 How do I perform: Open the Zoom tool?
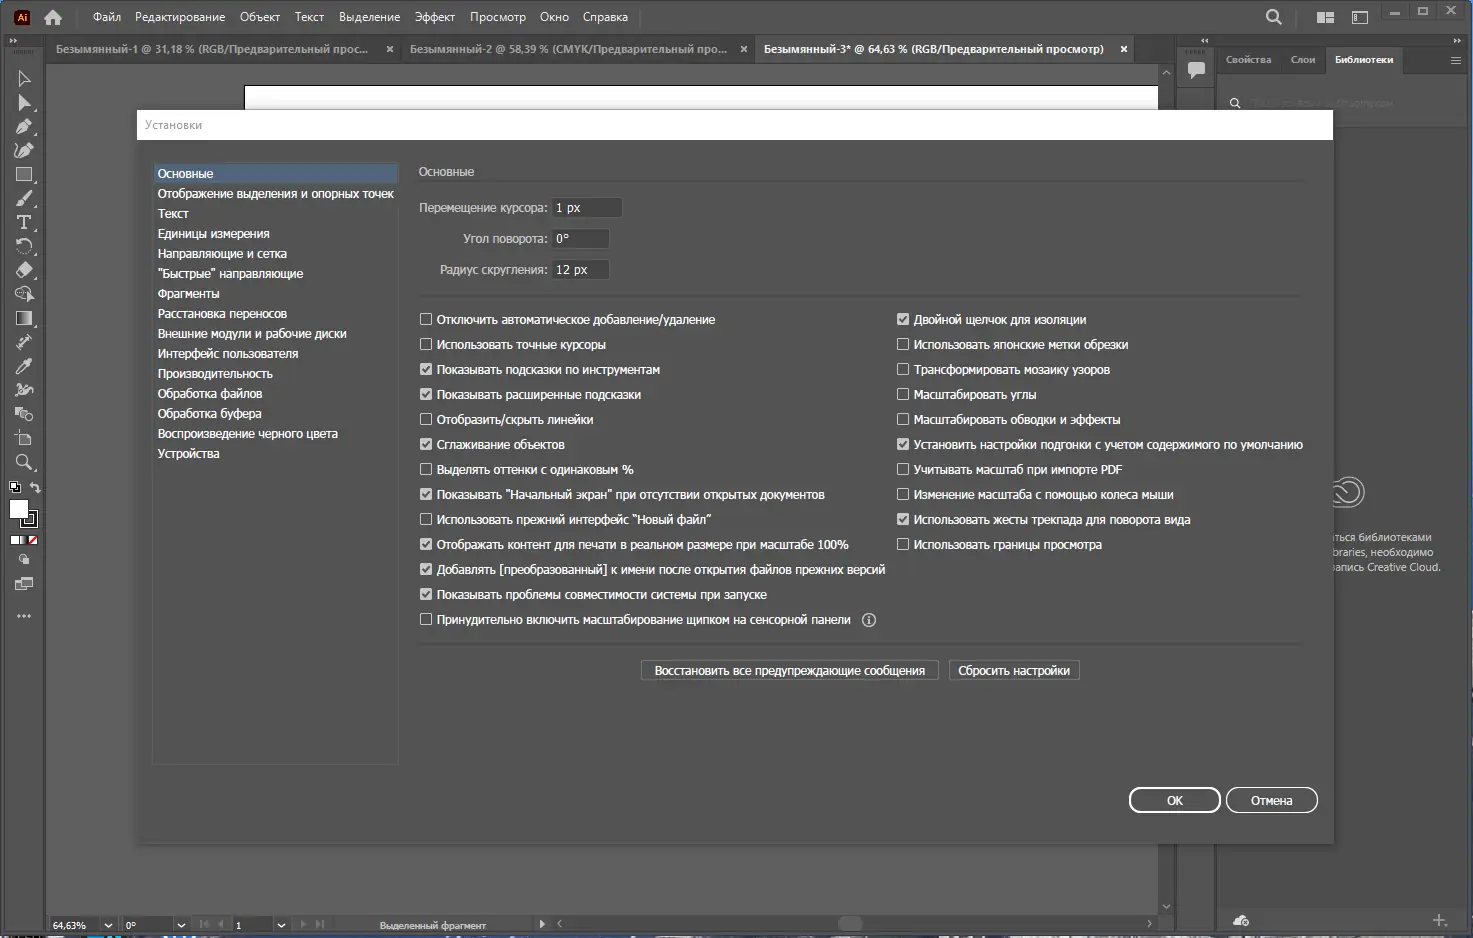(x=24, y=462)
